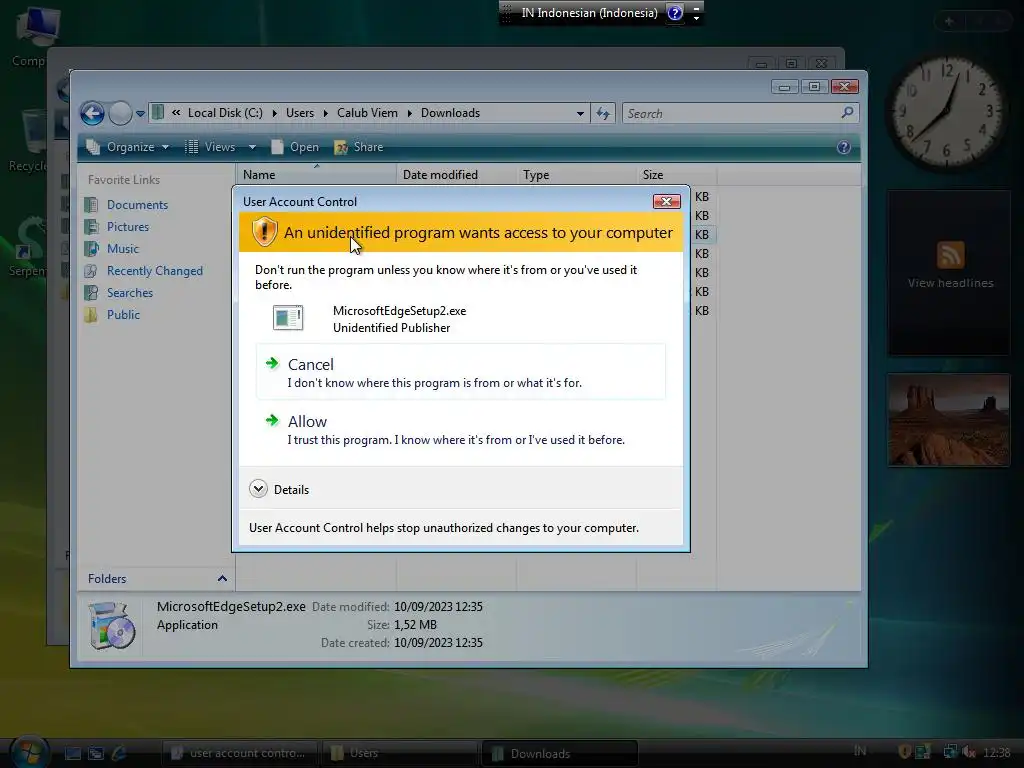Open the recent pages dropdown arrow

pos(140,114)
